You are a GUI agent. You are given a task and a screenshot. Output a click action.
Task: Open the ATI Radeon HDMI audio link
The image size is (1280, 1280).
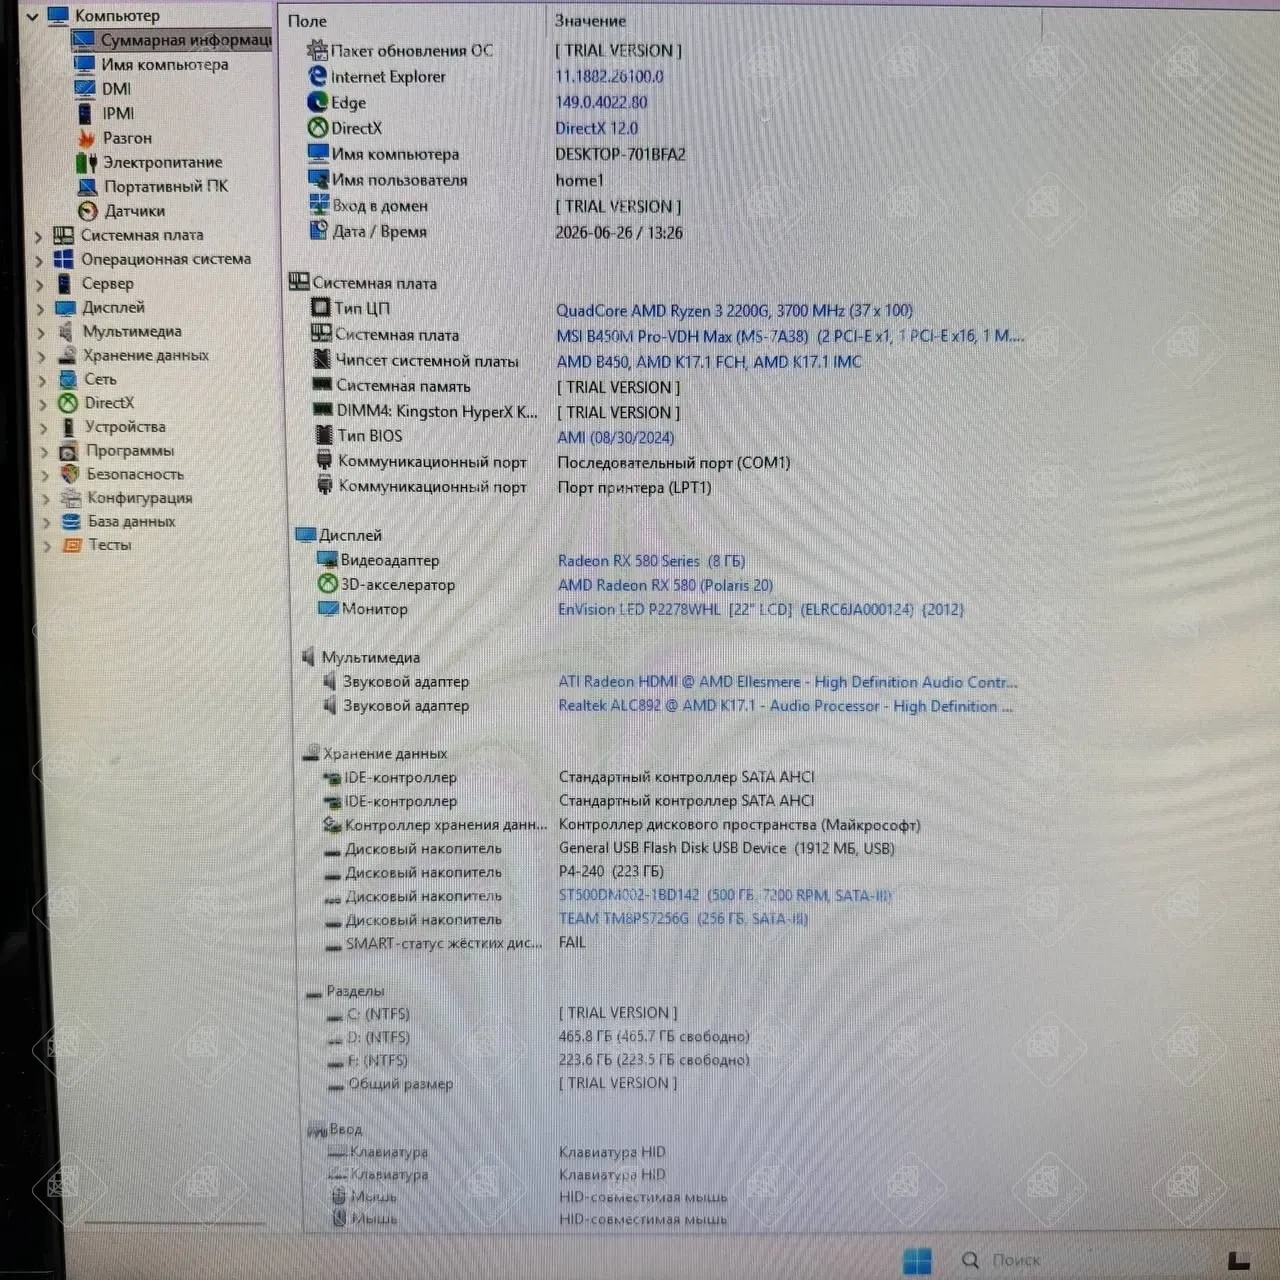coord(788,682)
